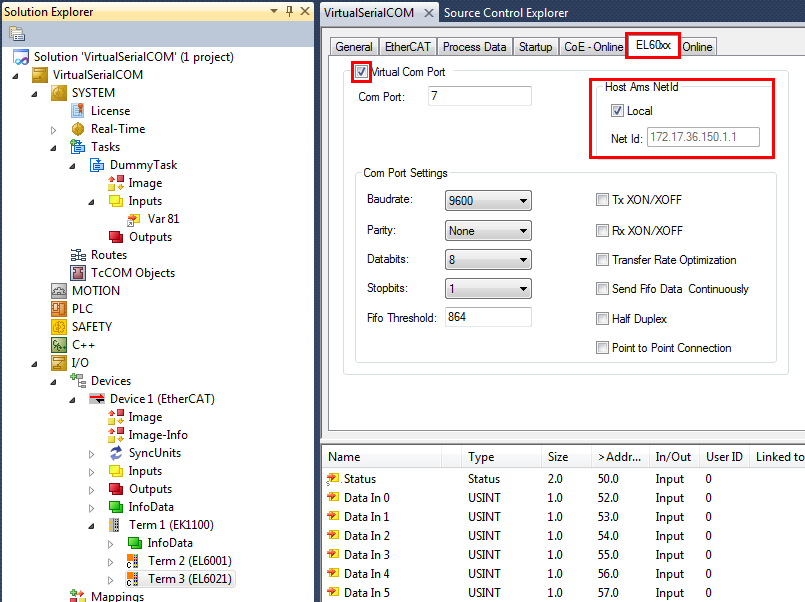Expand the Real-Time tree node

53,130
